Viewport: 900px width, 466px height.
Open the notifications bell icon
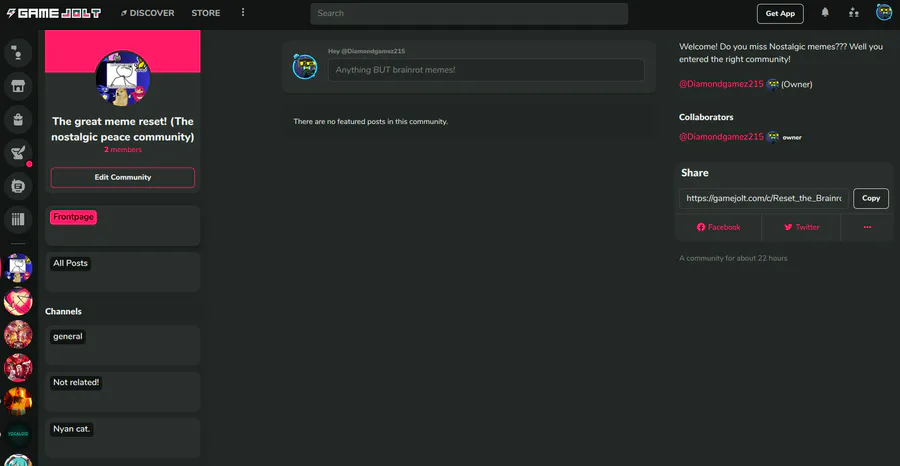(x=825, y=13)
